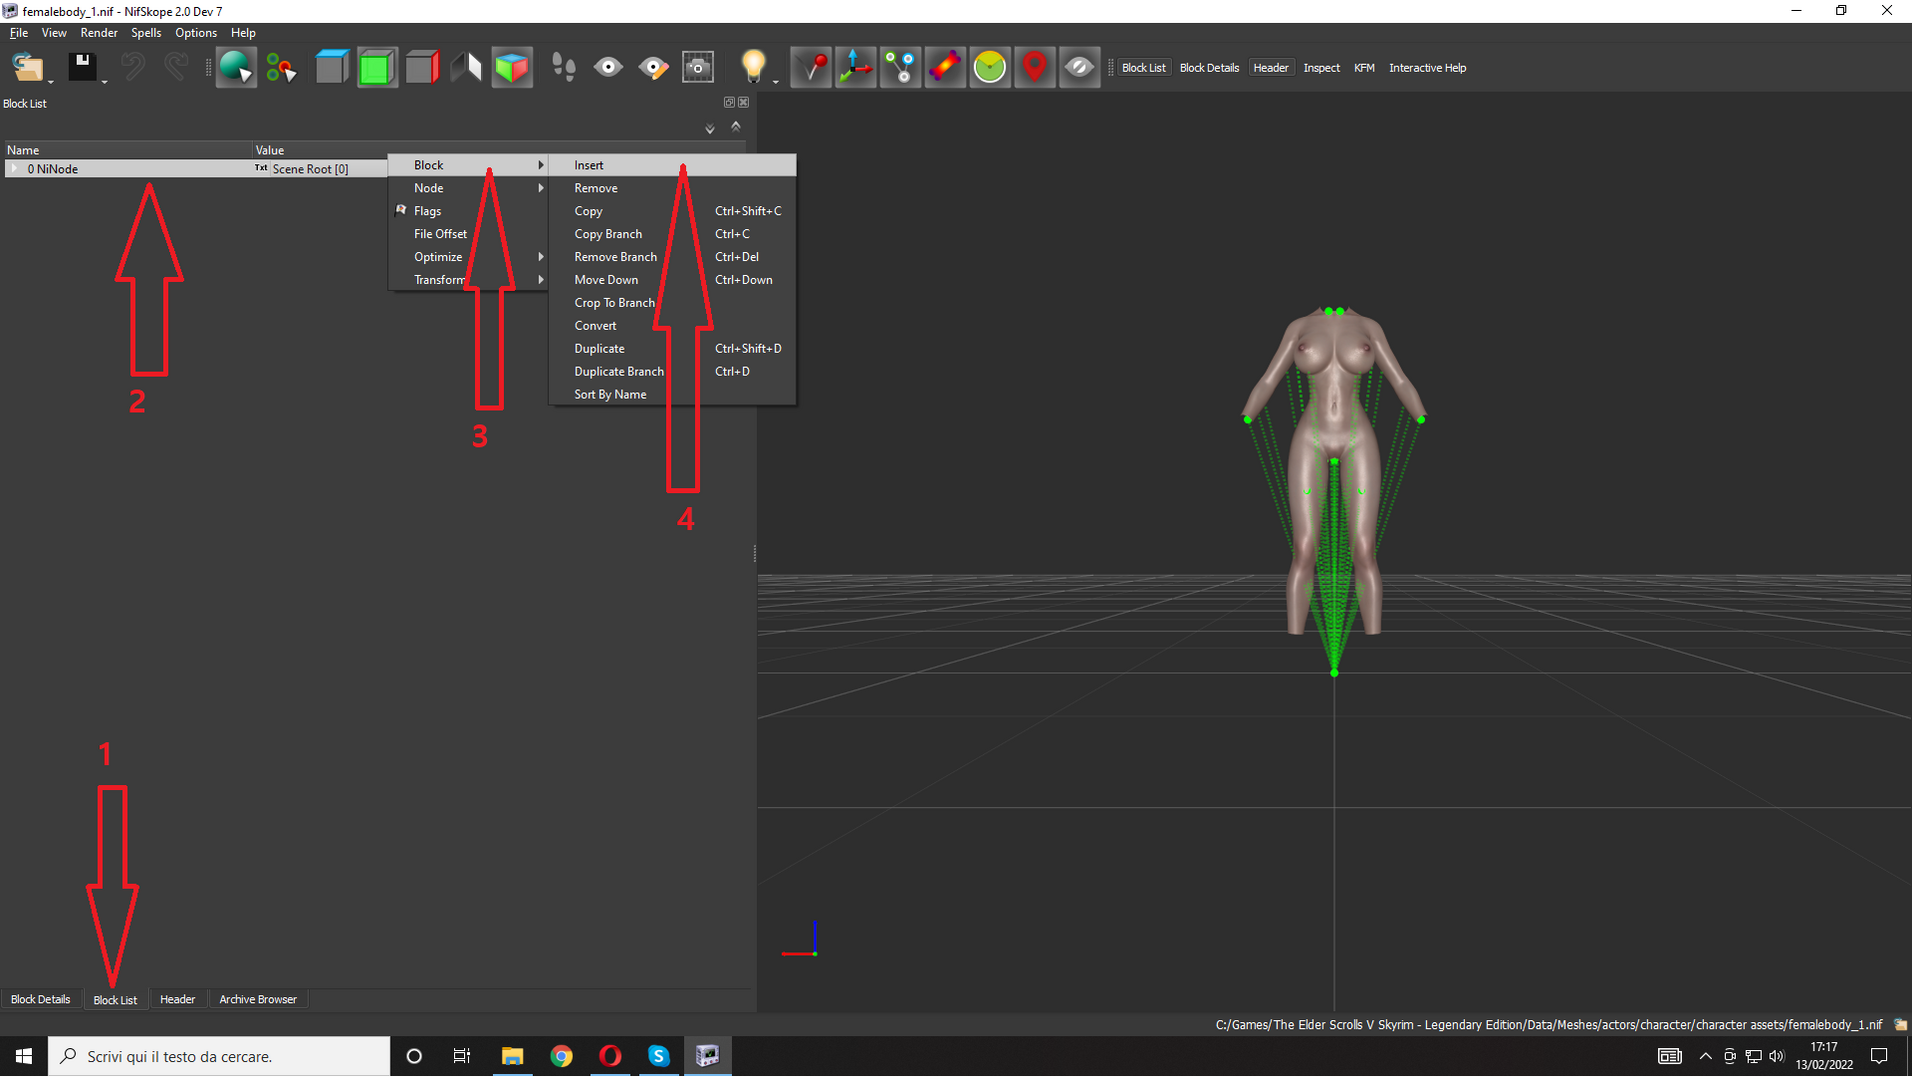Viewport: 1912px width, 1080px height.
Task: Click the red location pin icon
Action: click(x=1034, y=67)
